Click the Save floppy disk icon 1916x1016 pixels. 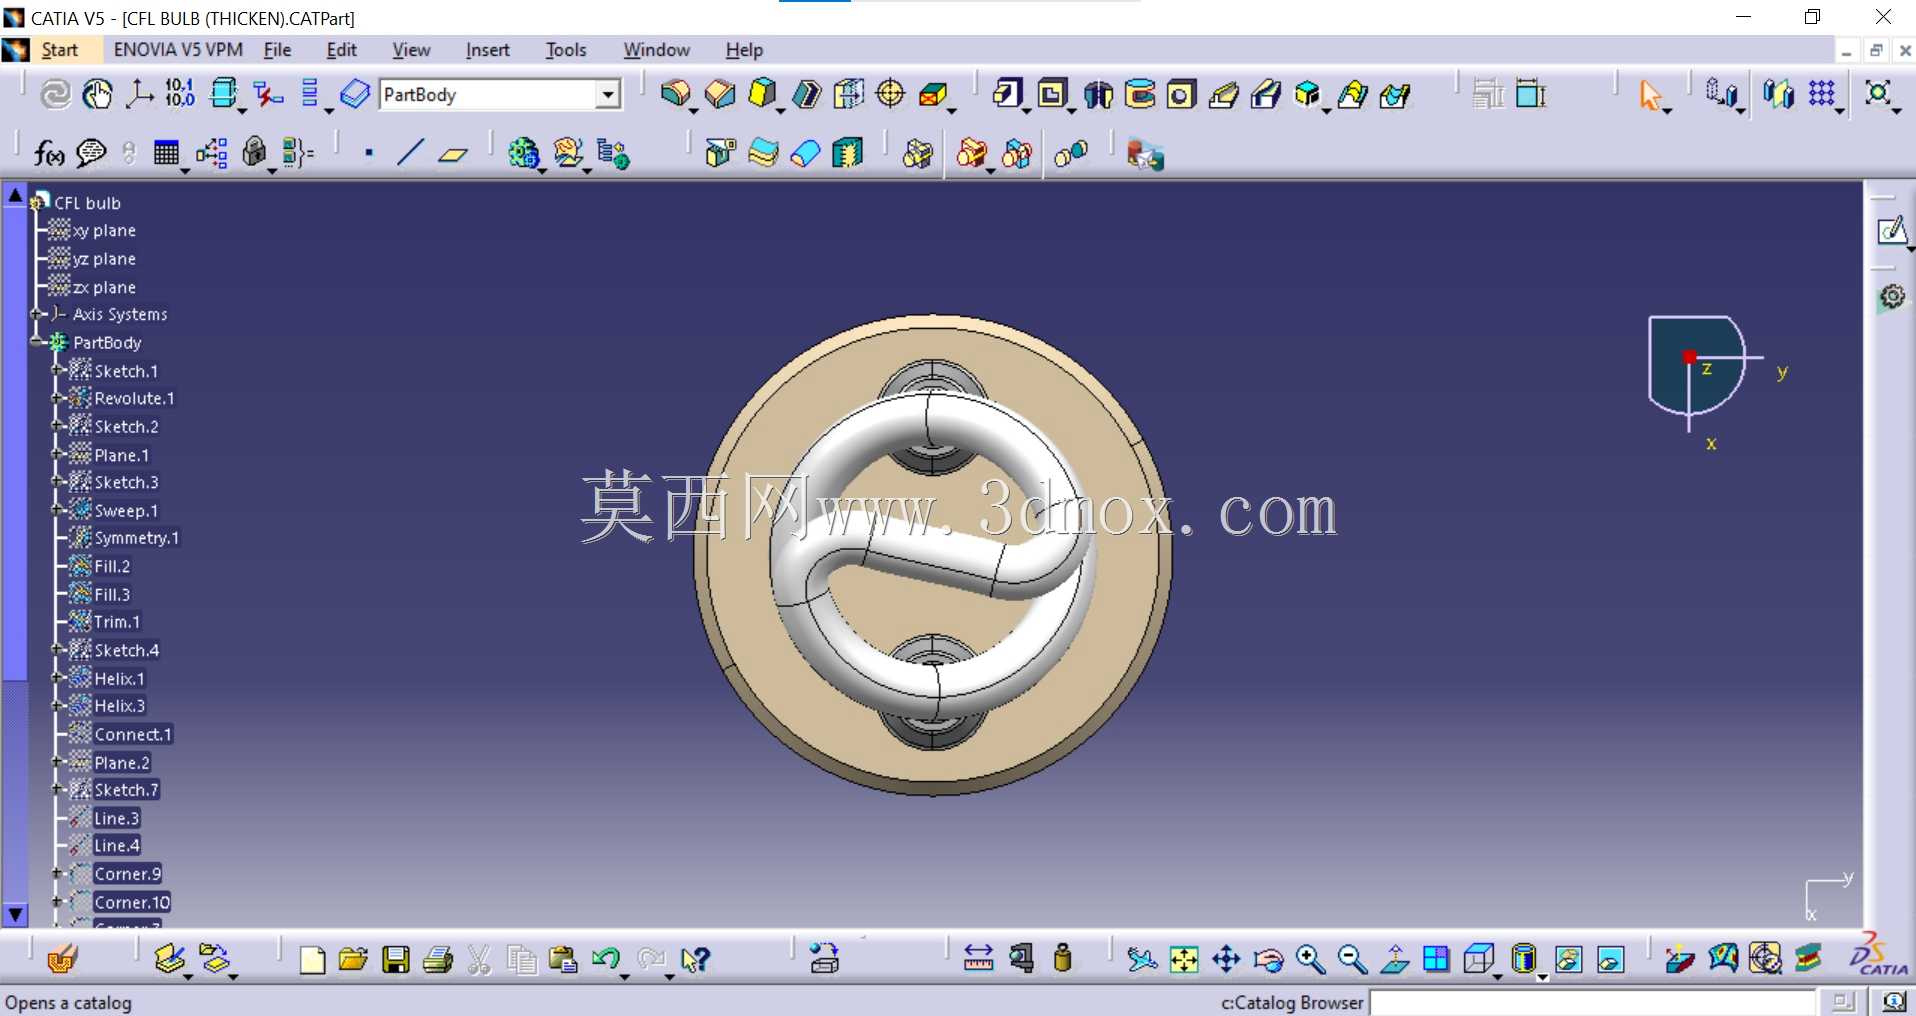coord(396,960)
